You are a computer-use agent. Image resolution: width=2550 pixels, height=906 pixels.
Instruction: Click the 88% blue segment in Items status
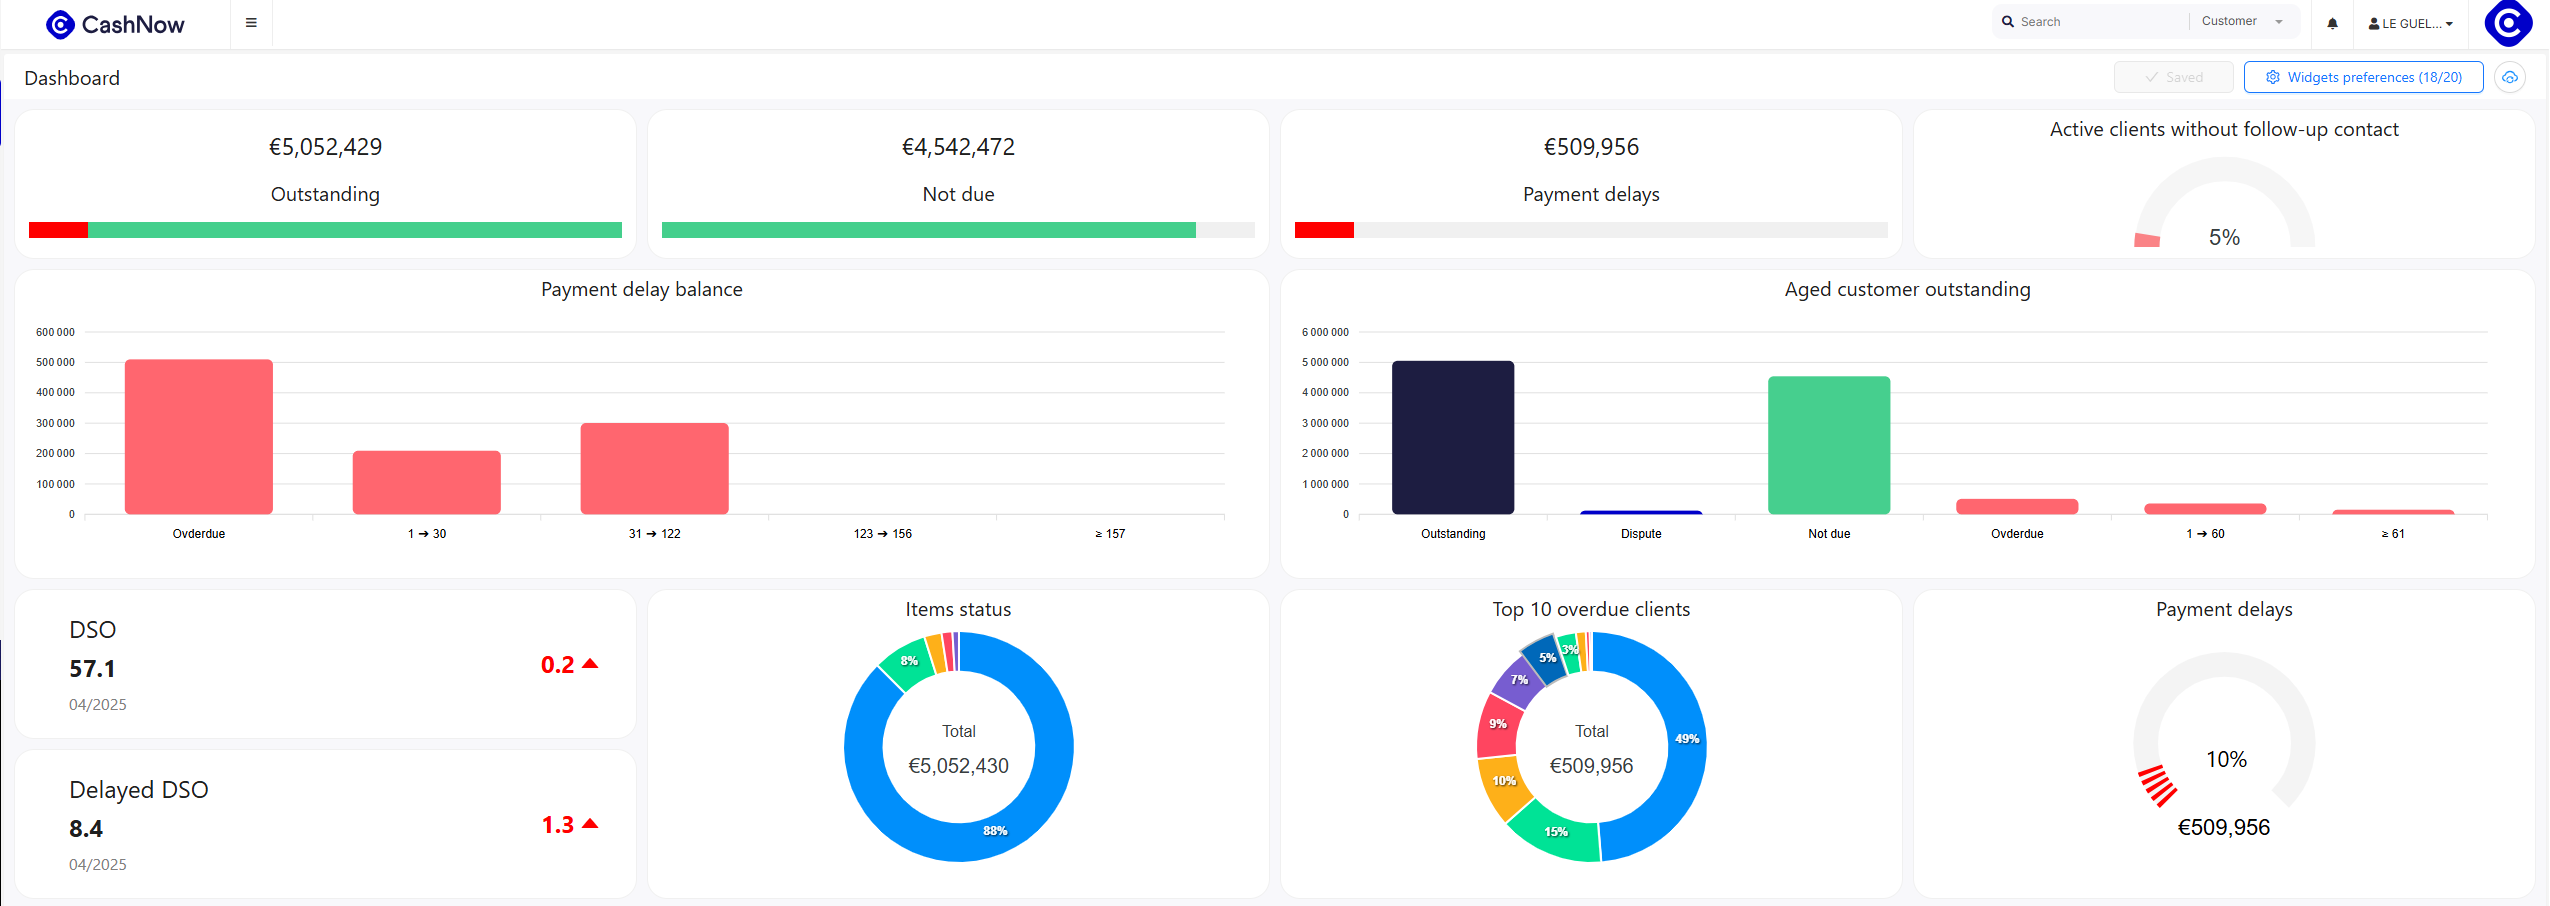996,831
